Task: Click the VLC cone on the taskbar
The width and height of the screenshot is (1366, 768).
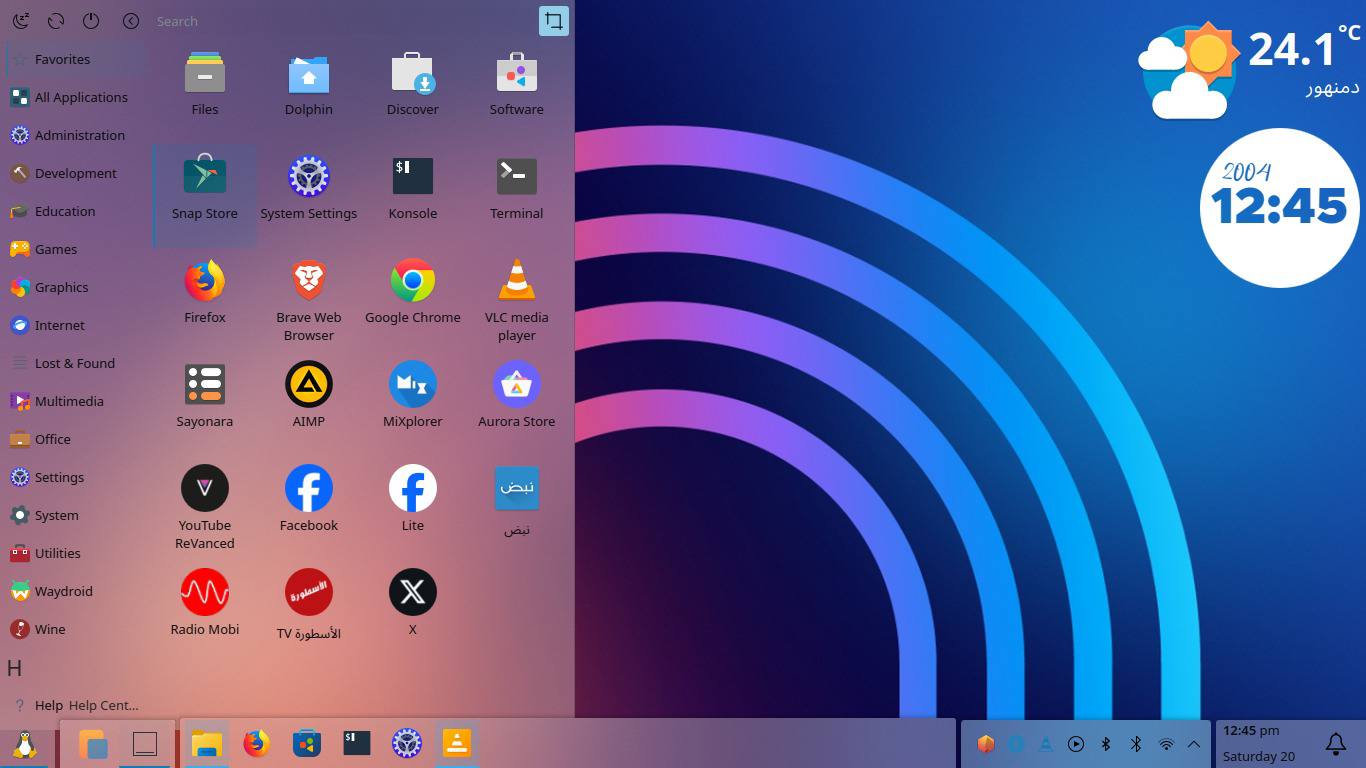Action: tap(457, 743)
